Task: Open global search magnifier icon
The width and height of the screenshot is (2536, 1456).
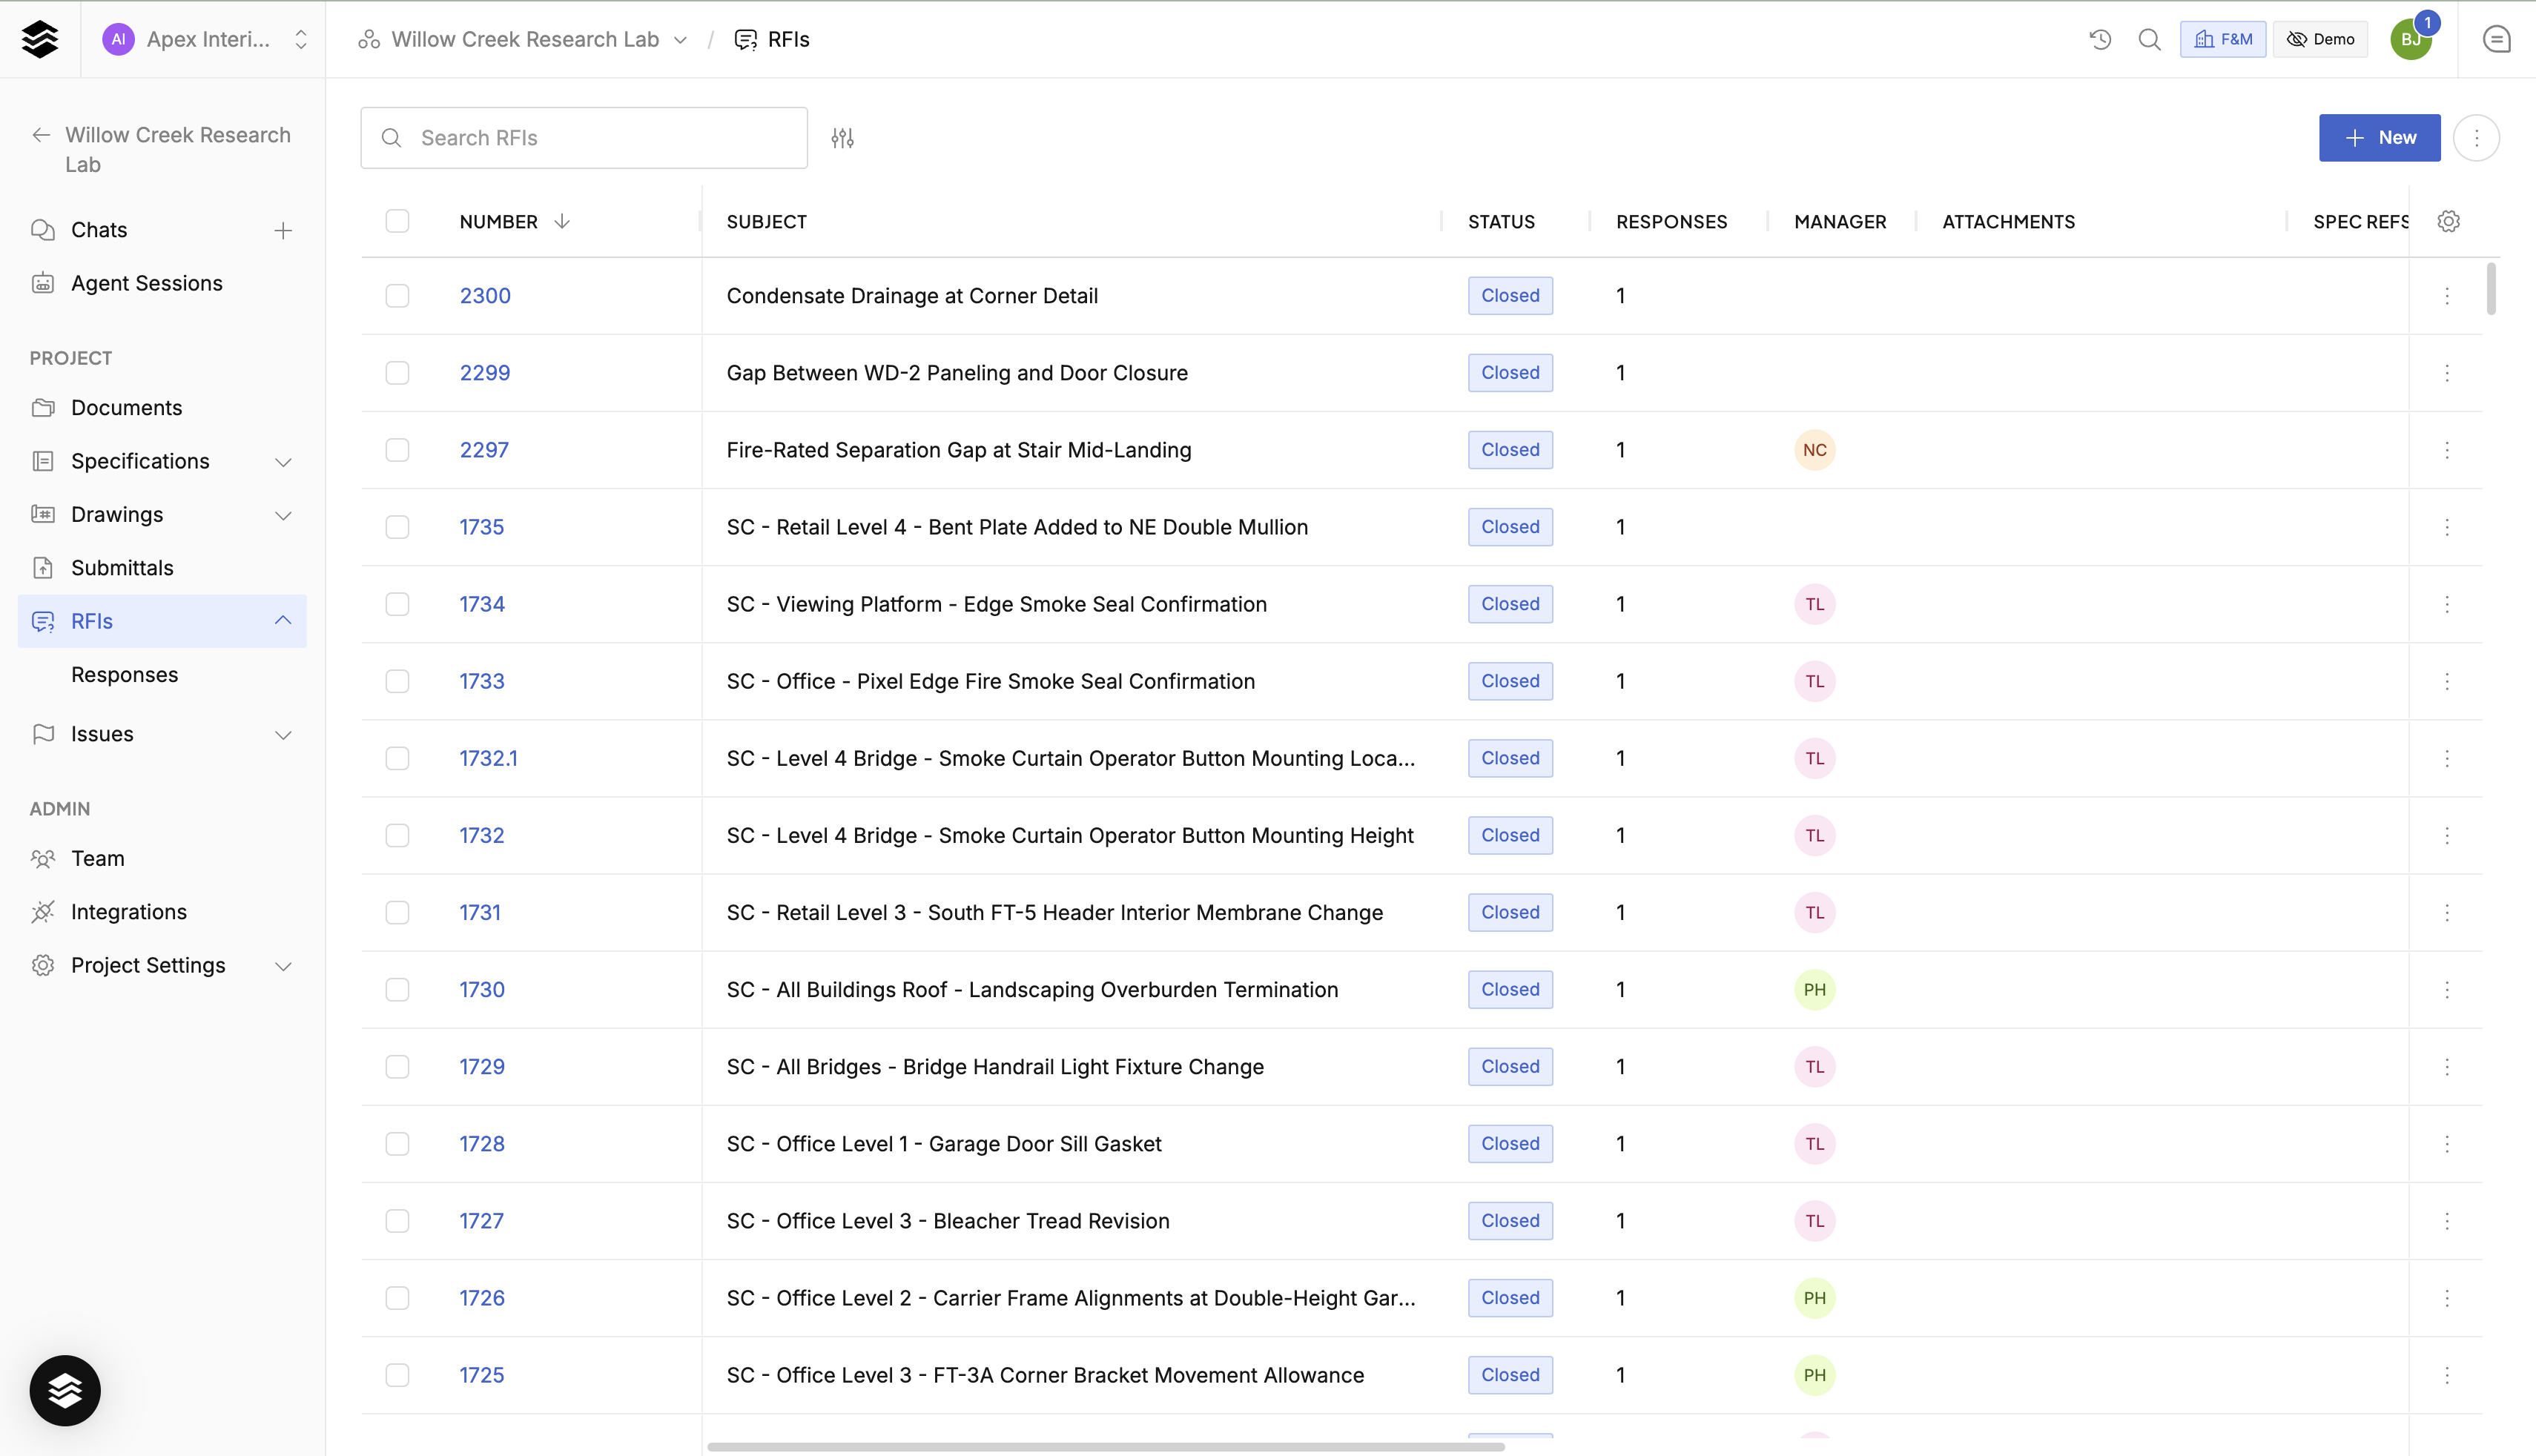Action: tap(2149, 39)
